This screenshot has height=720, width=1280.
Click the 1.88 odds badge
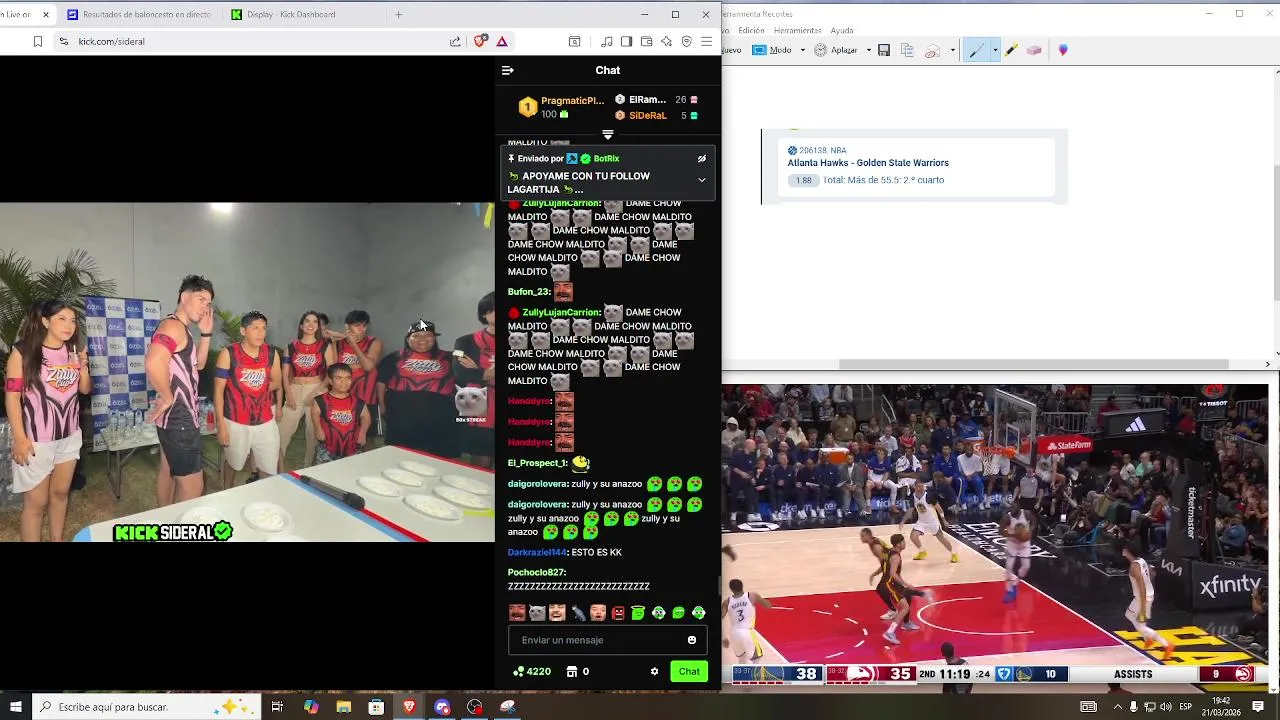803,181
